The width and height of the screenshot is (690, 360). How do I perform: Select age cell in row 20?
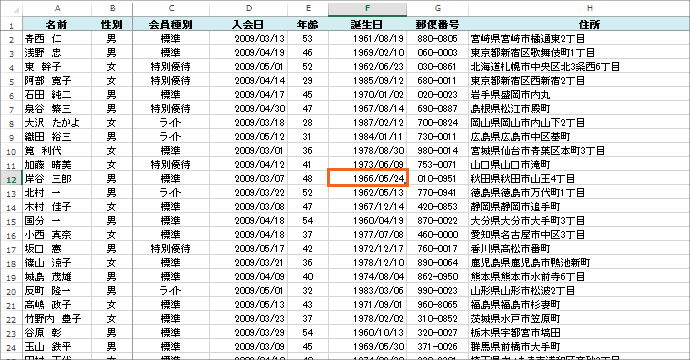pyautogui.click(x=308, y=290)
